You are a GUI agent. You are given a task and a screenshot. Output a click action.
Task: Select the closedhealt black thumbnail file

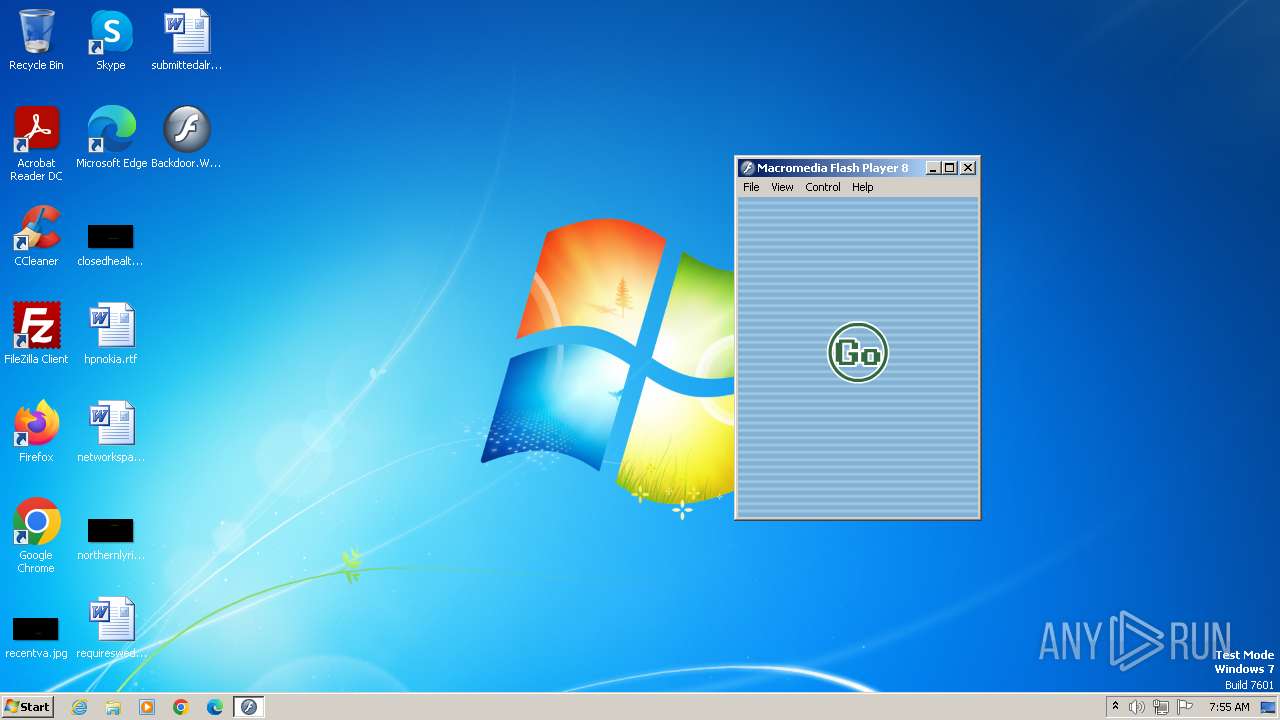click(x=110, y=245)
